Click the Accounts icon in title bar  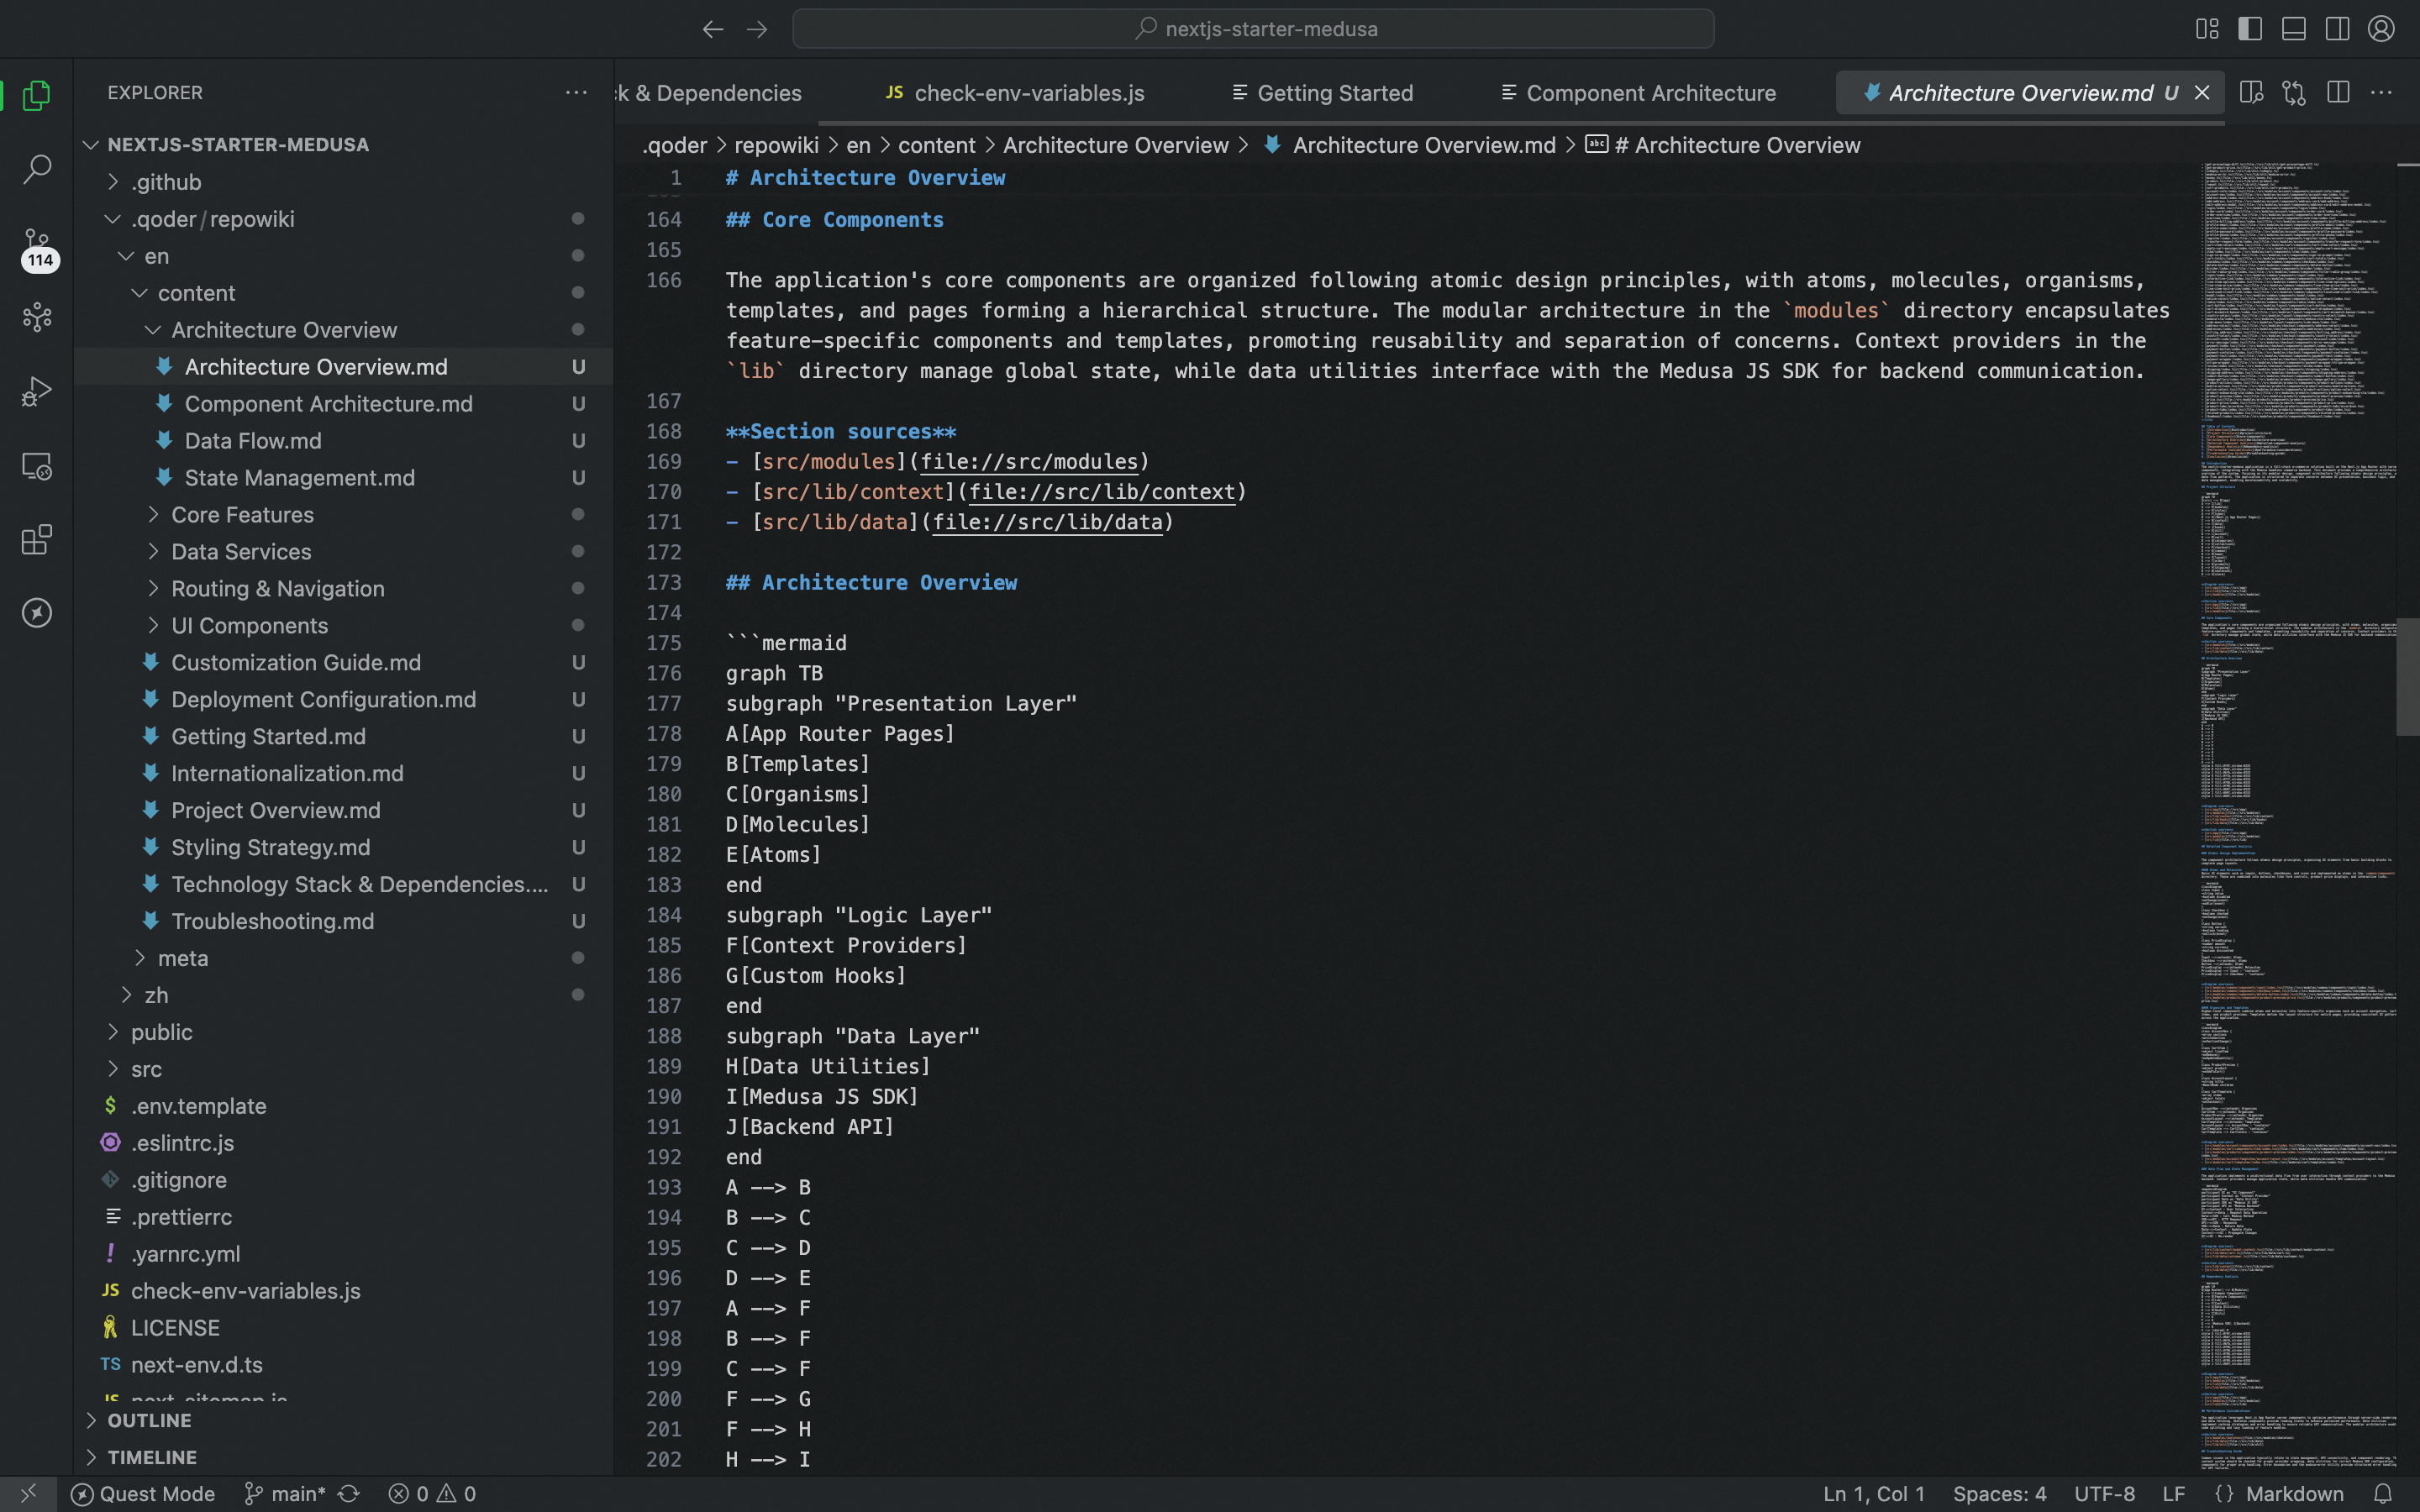tap(2381, 29)
